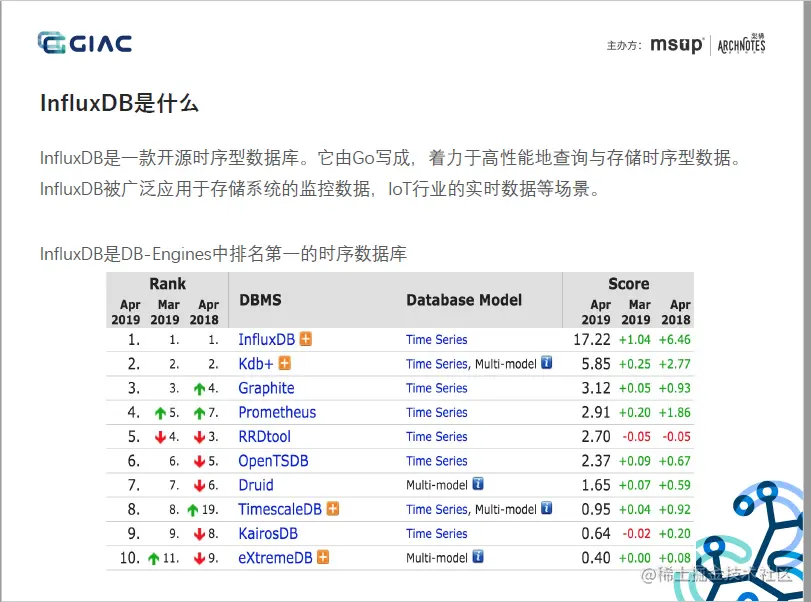Open the Graphite link
Screen dimensions: 811x602
coord(266,388)
